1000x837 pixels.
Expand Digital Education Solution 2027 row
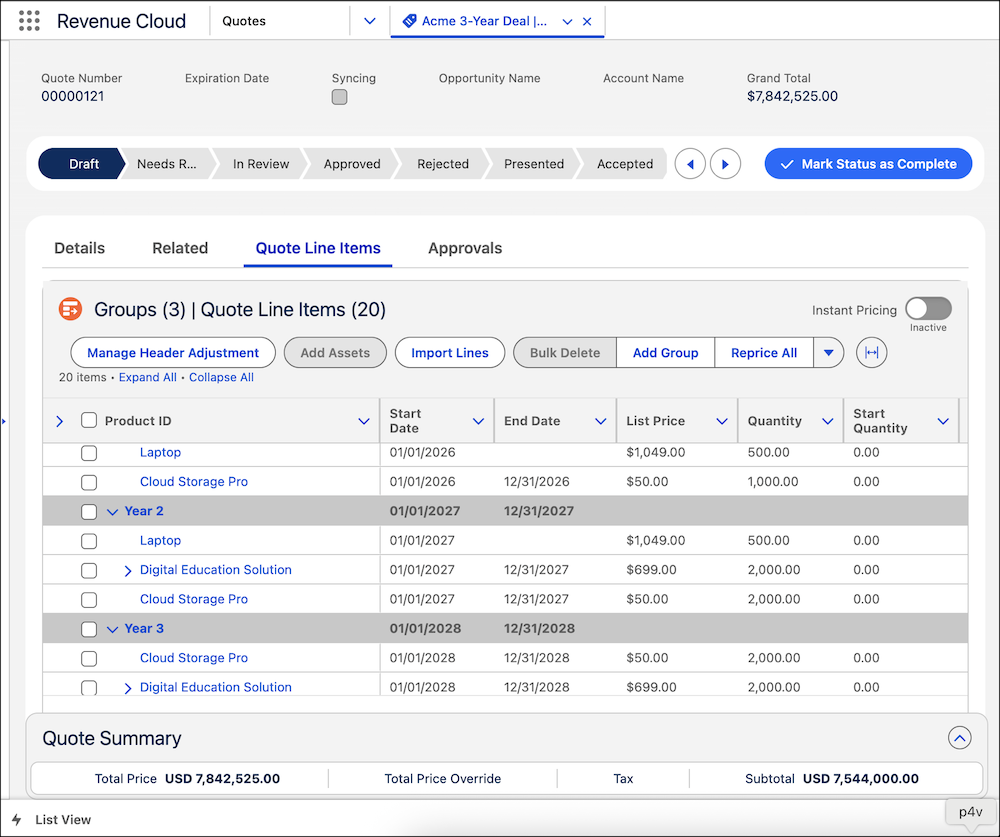tap(128, 570)
